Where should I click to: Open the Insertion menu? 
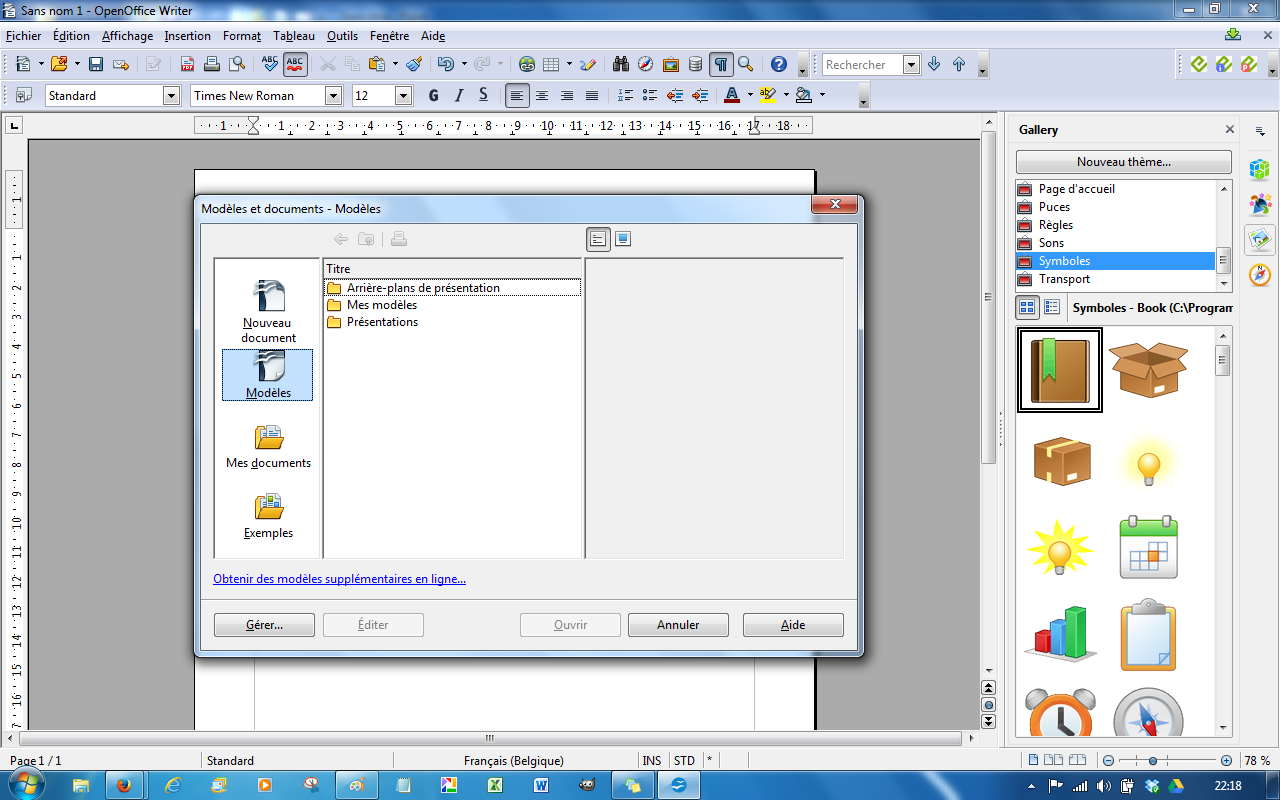(188, 36)
